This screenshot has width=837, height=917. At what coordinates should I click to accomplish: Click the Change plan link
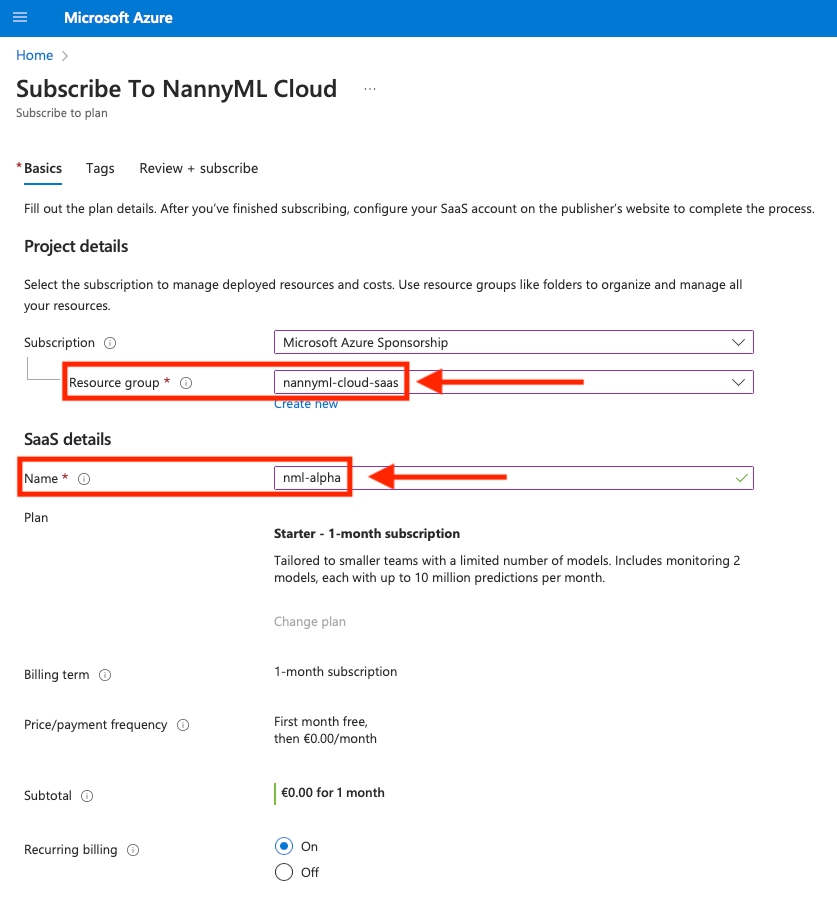[310, 621]
